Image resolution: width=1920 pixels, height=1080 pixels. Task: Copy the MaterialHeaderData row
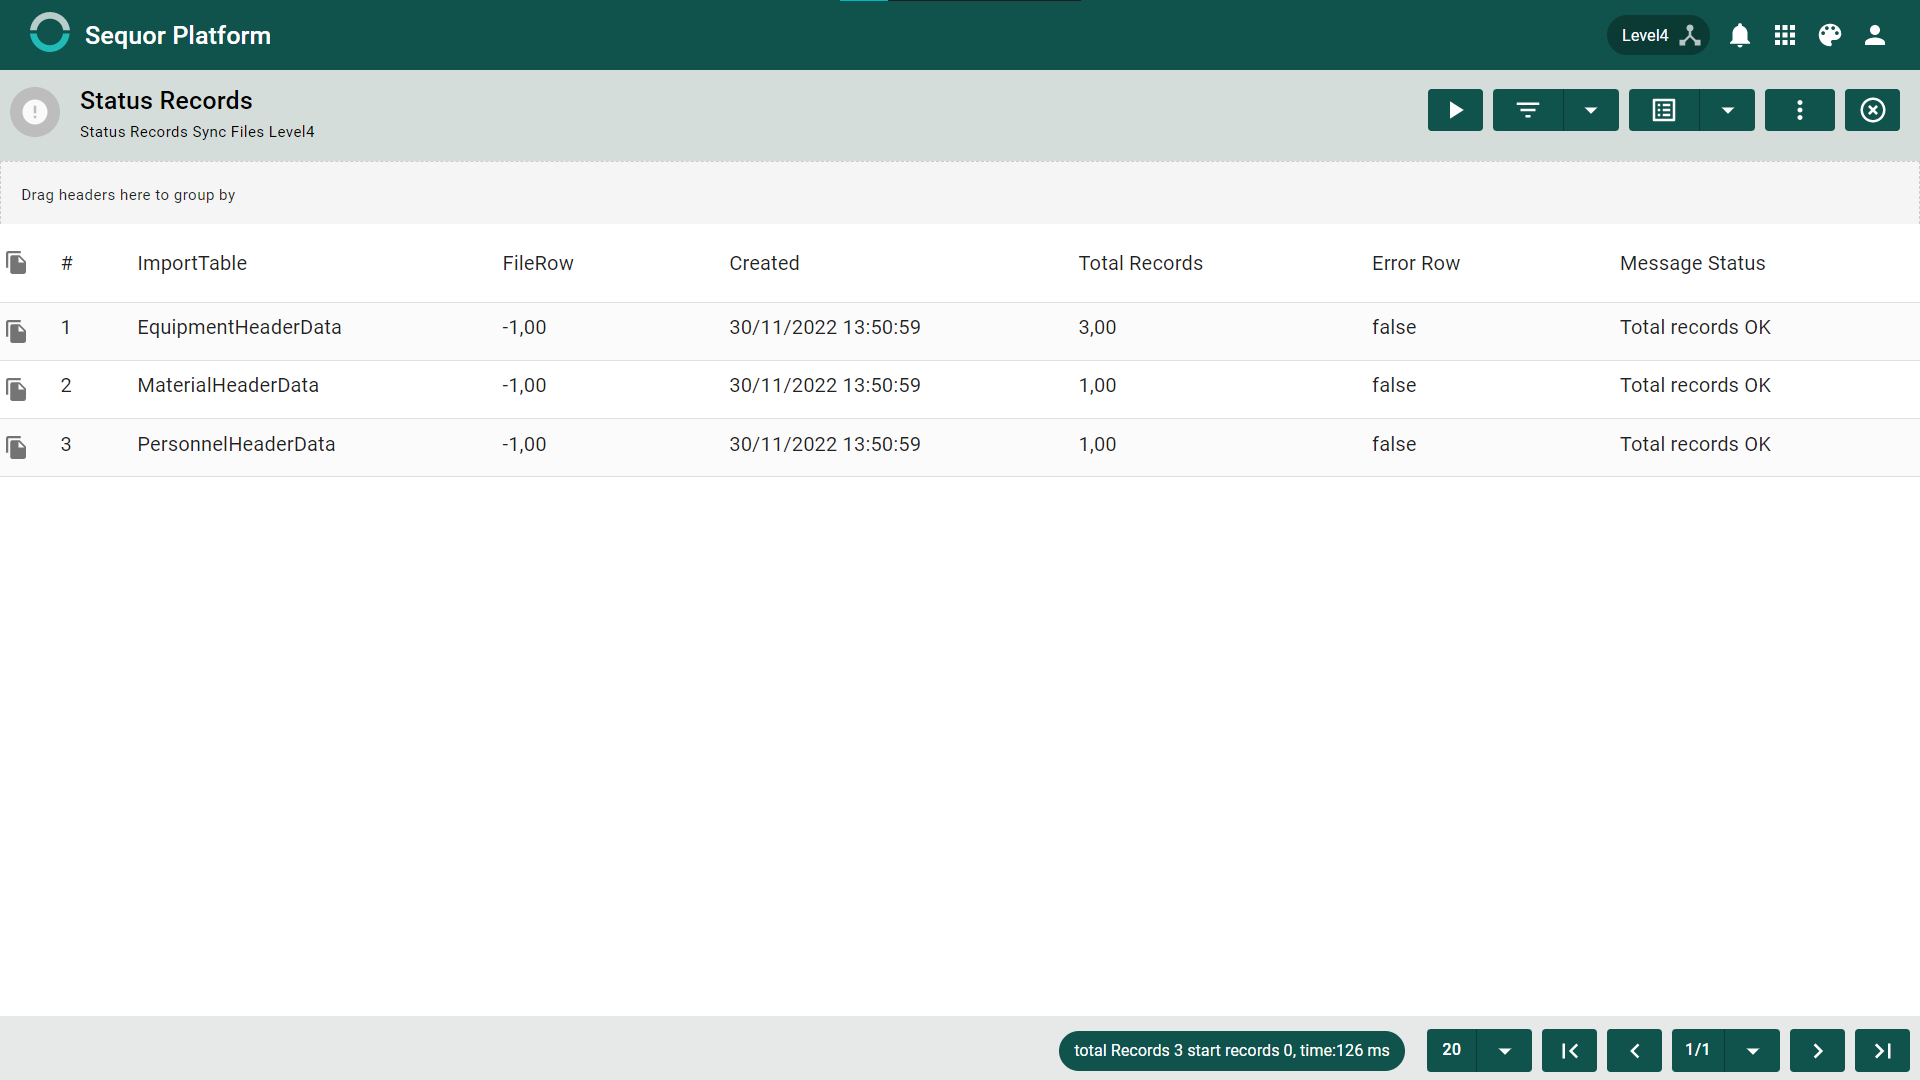[16, 389]
